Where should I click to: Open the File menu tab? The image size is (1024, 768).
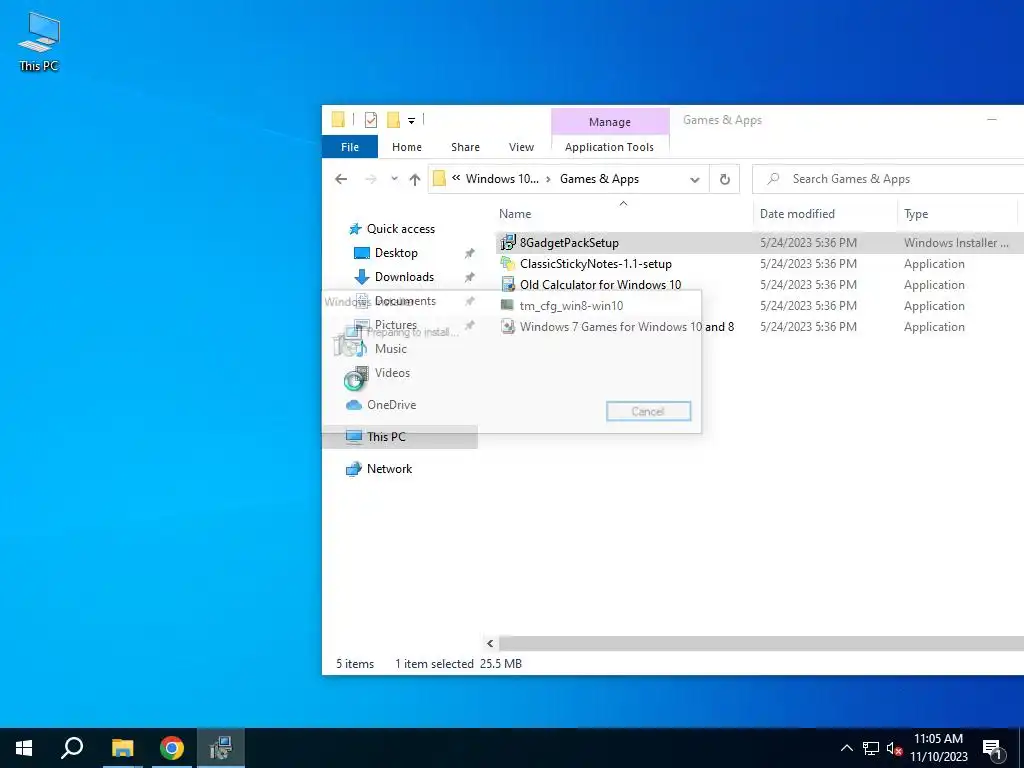coord(350,147)
